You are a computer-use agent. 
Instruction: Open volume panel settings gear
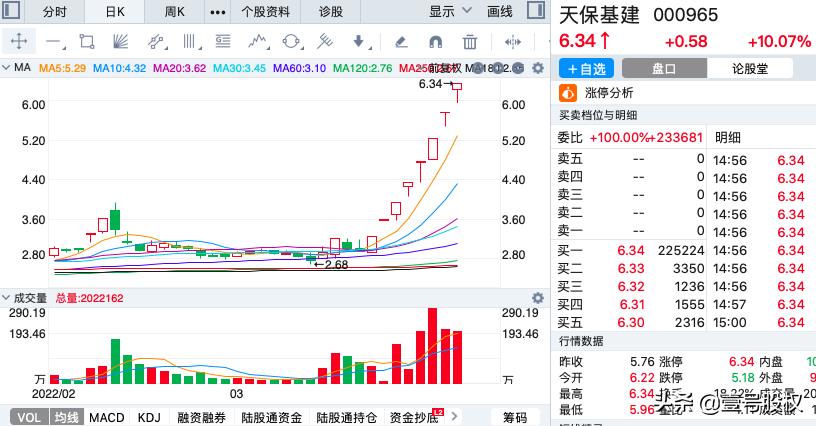538,298
